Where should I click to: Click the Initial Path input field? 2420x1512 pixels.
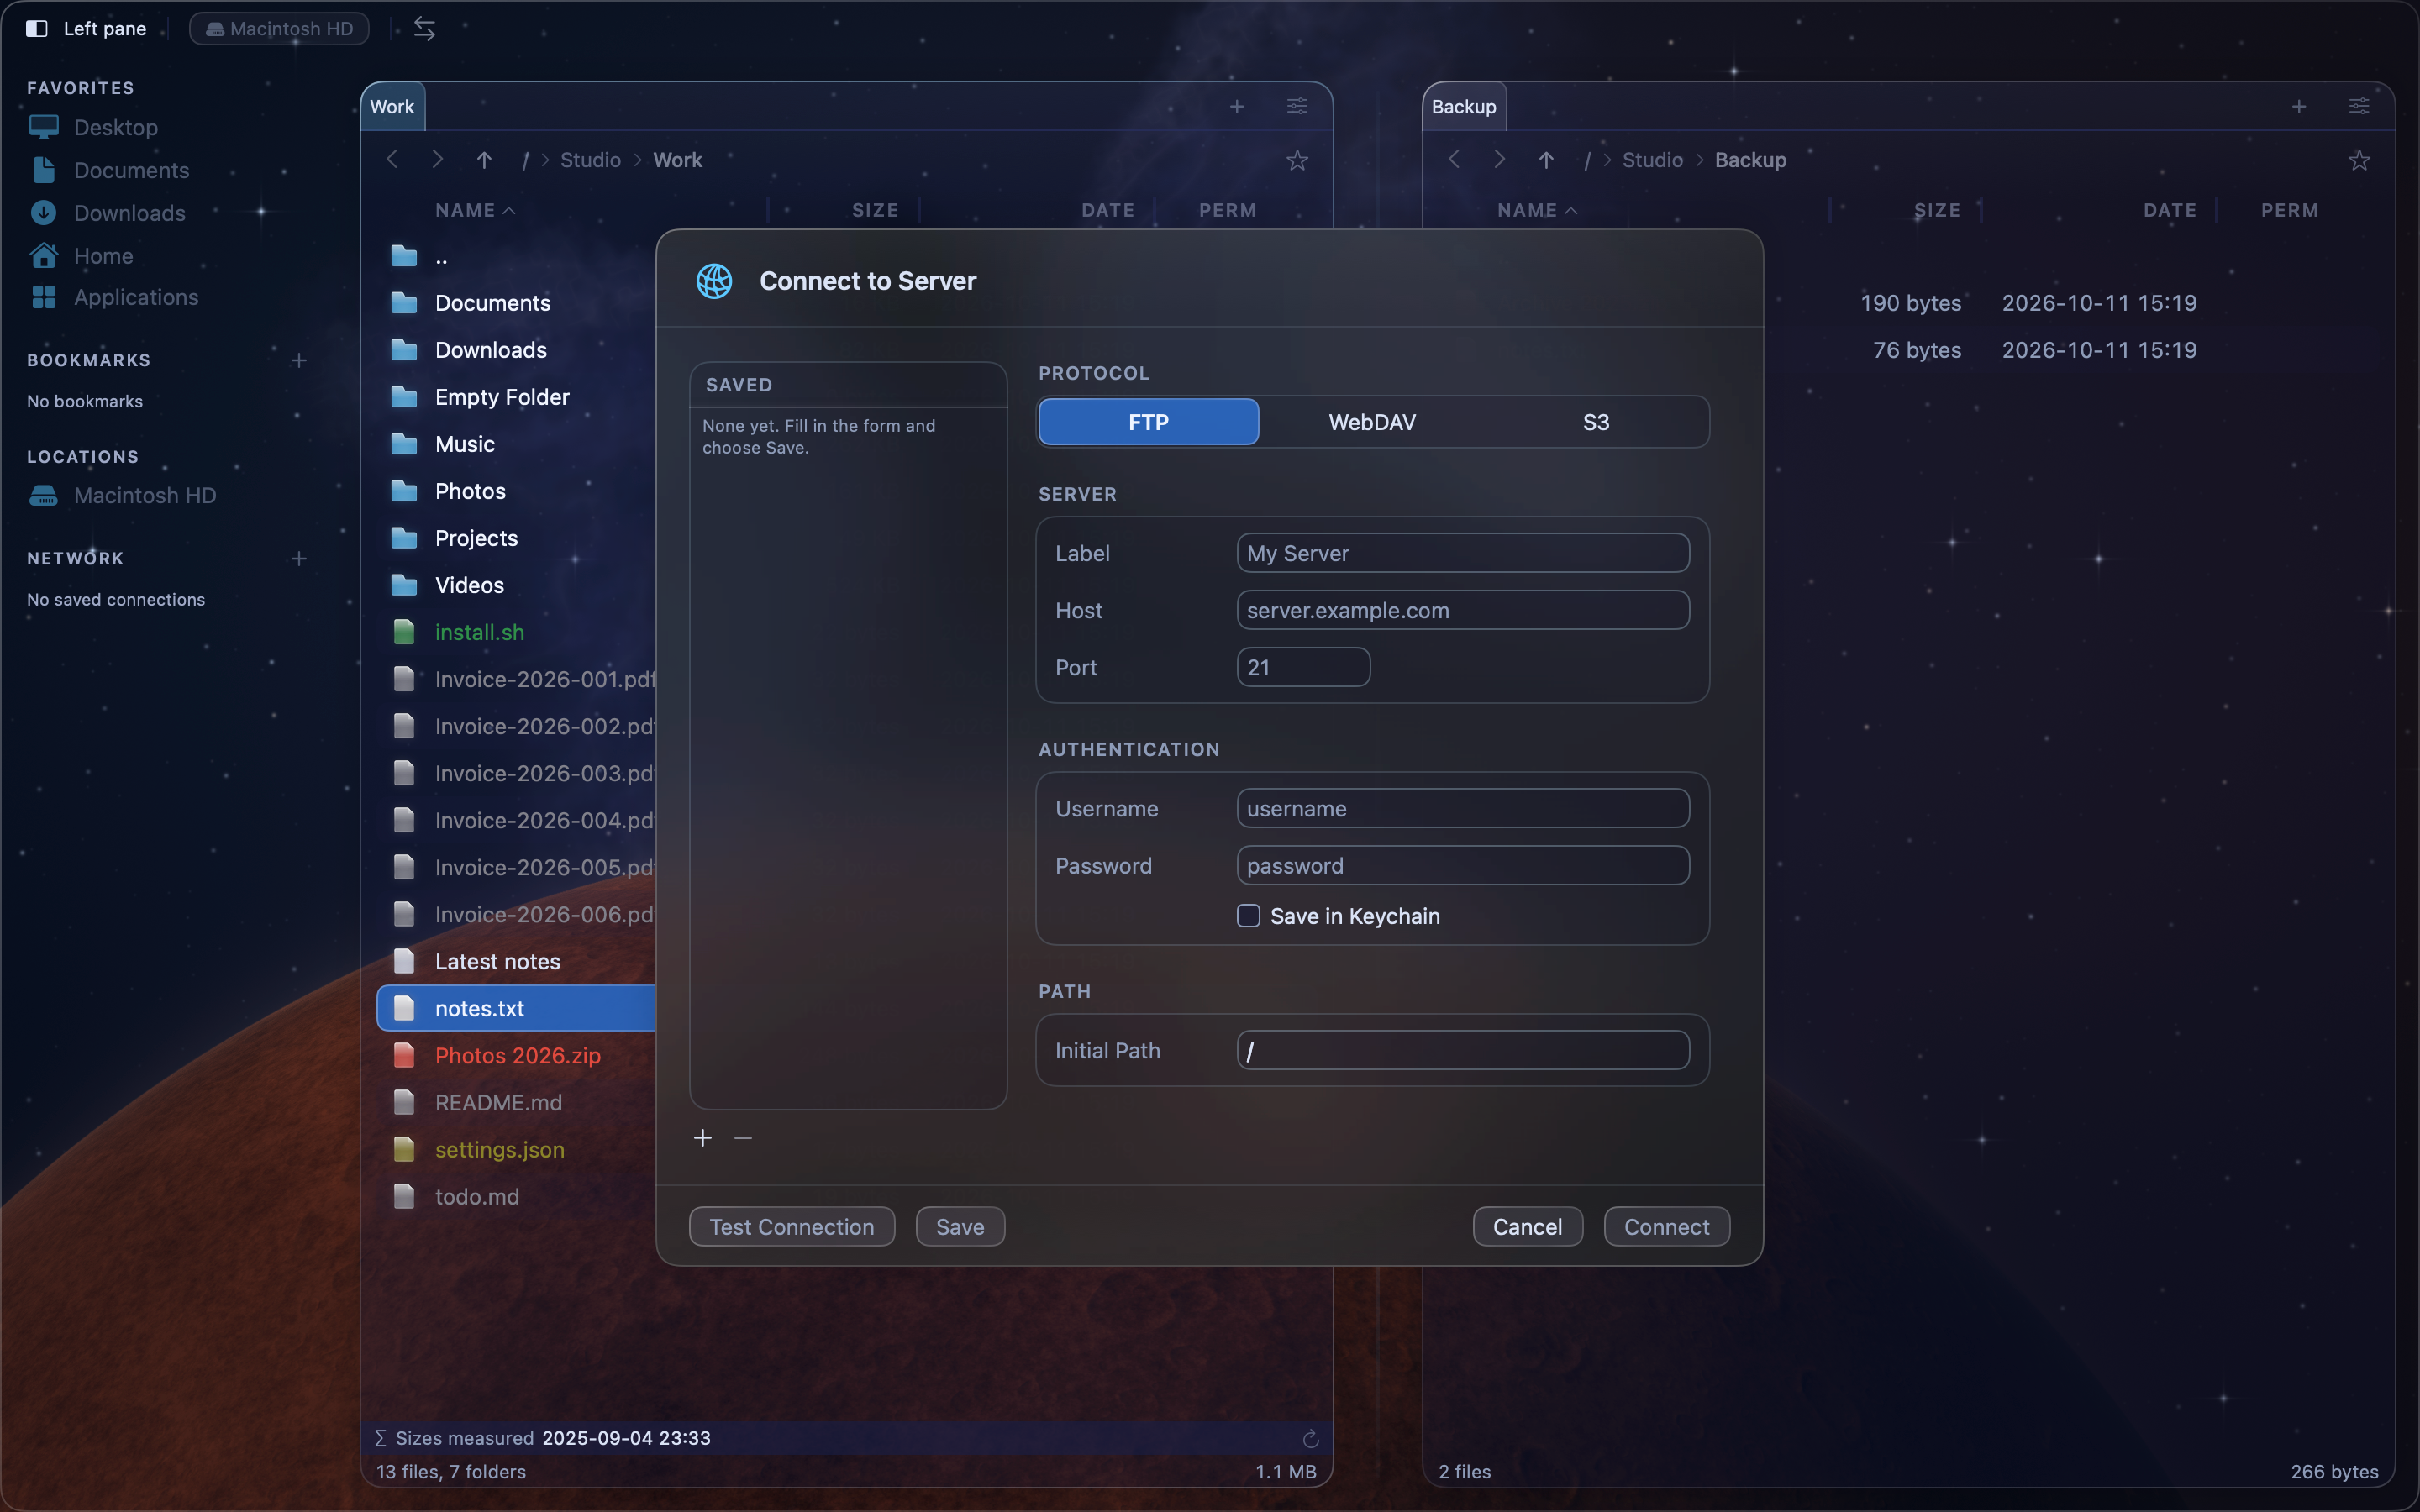1462,1050
